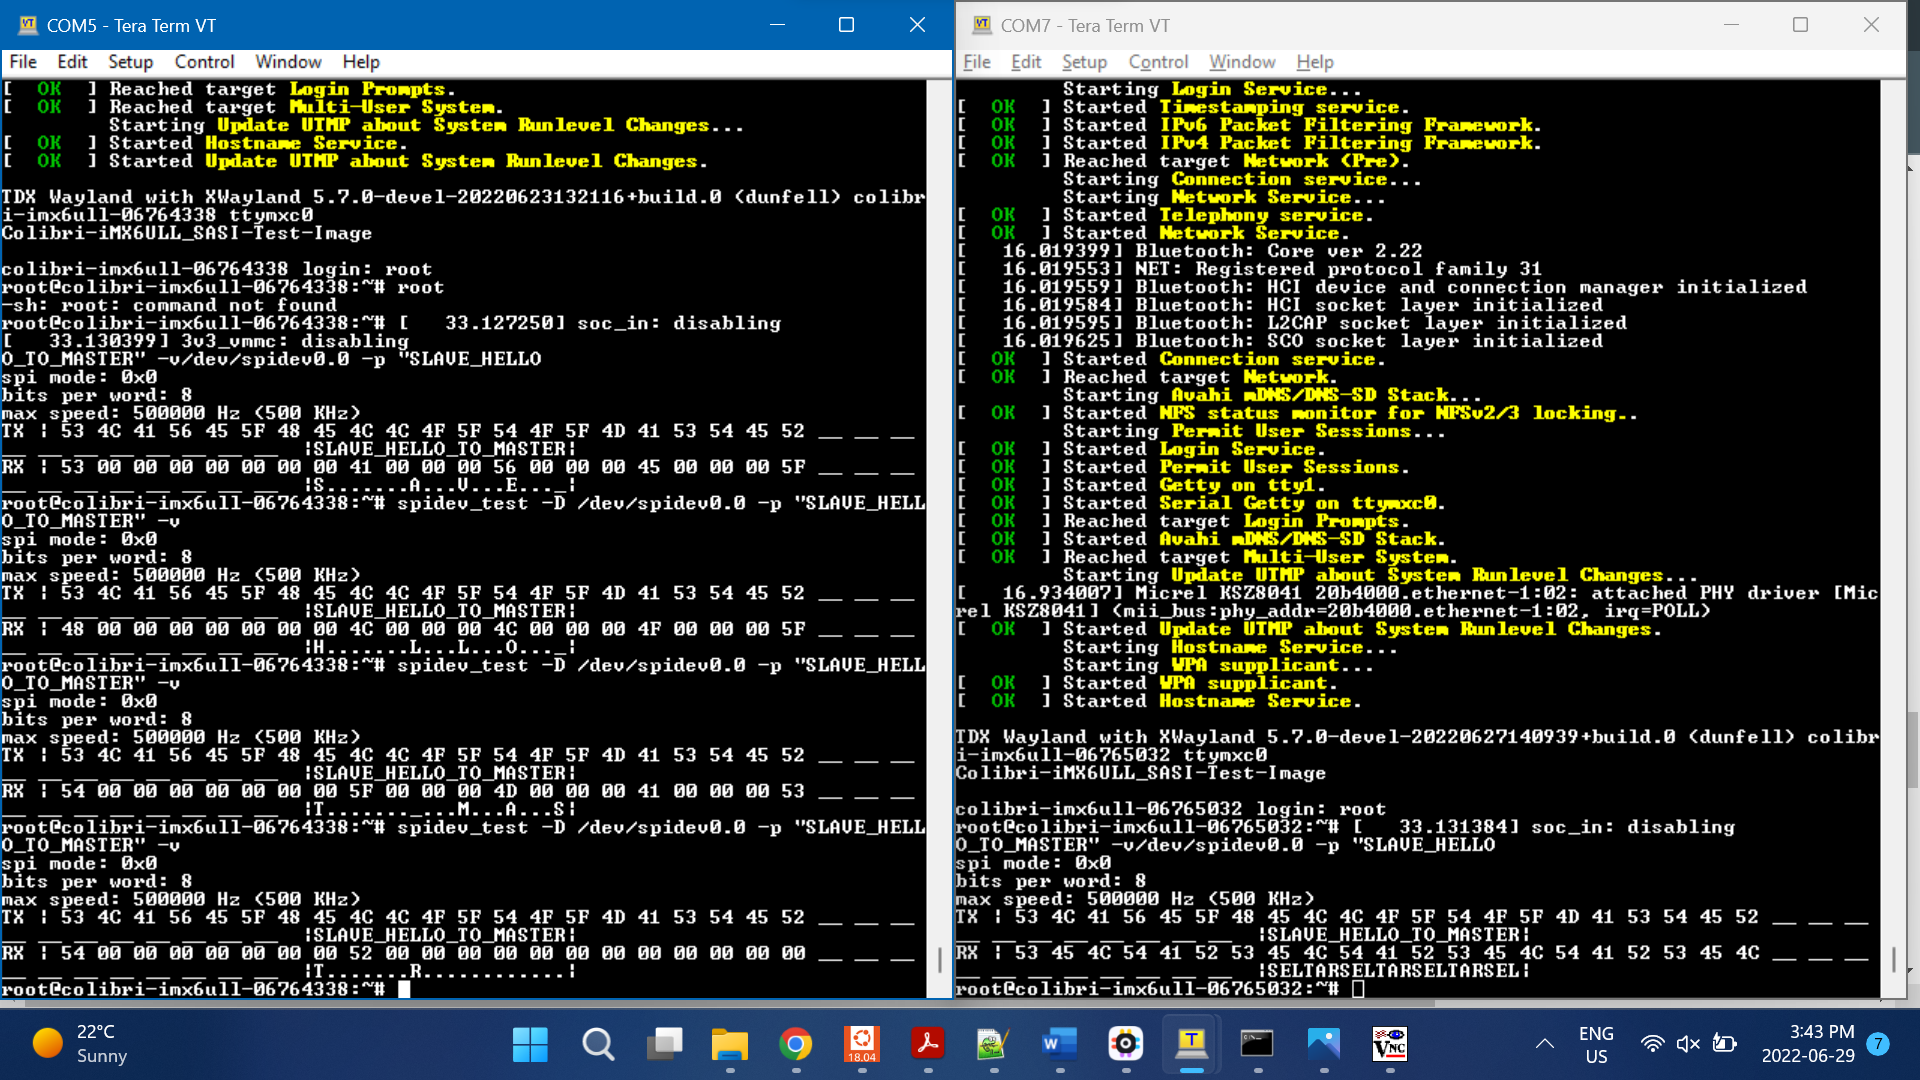1920x1080 pixels.
Task: Expand hidden system tray icons chevron
Action: click(1544, 1044)
